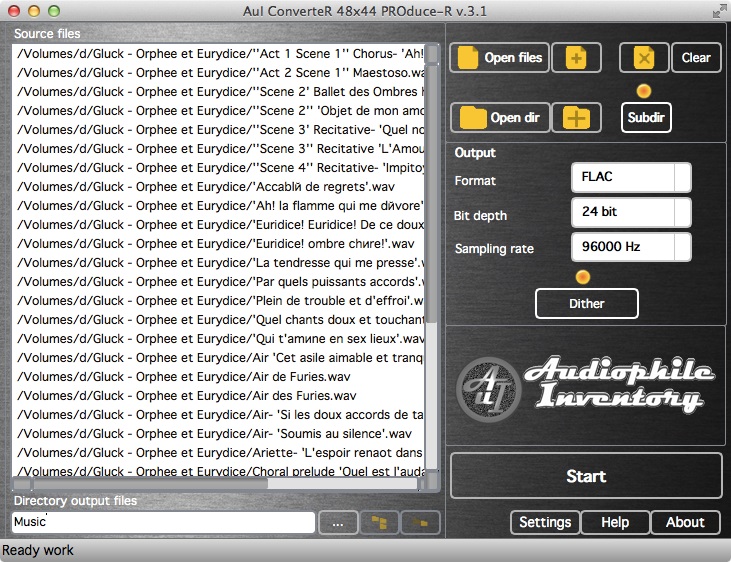The width and height of the screenshot is (731, 562).
Task: Select the Air 'Cet asile aimable' row
Action: pos(218,358)
